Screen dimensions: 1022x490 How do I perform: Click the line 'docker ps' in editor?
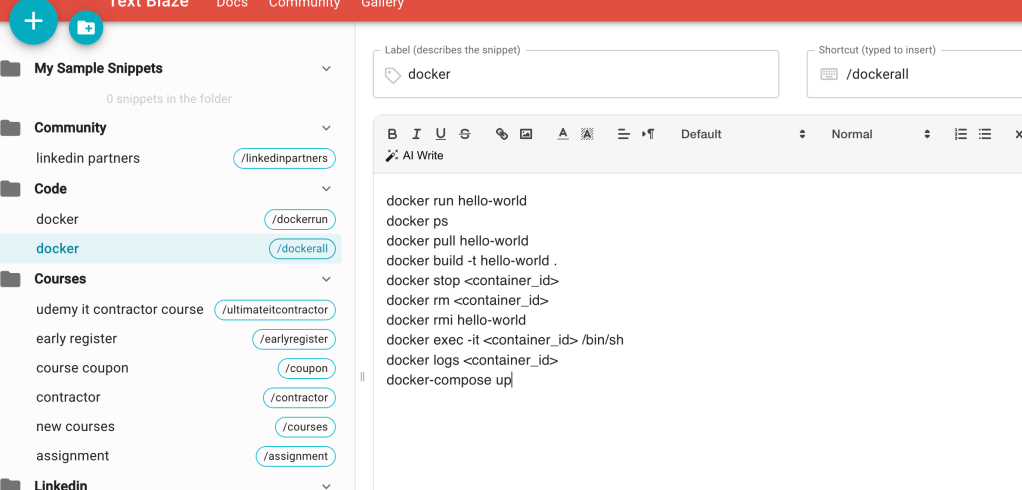(417, 221)
